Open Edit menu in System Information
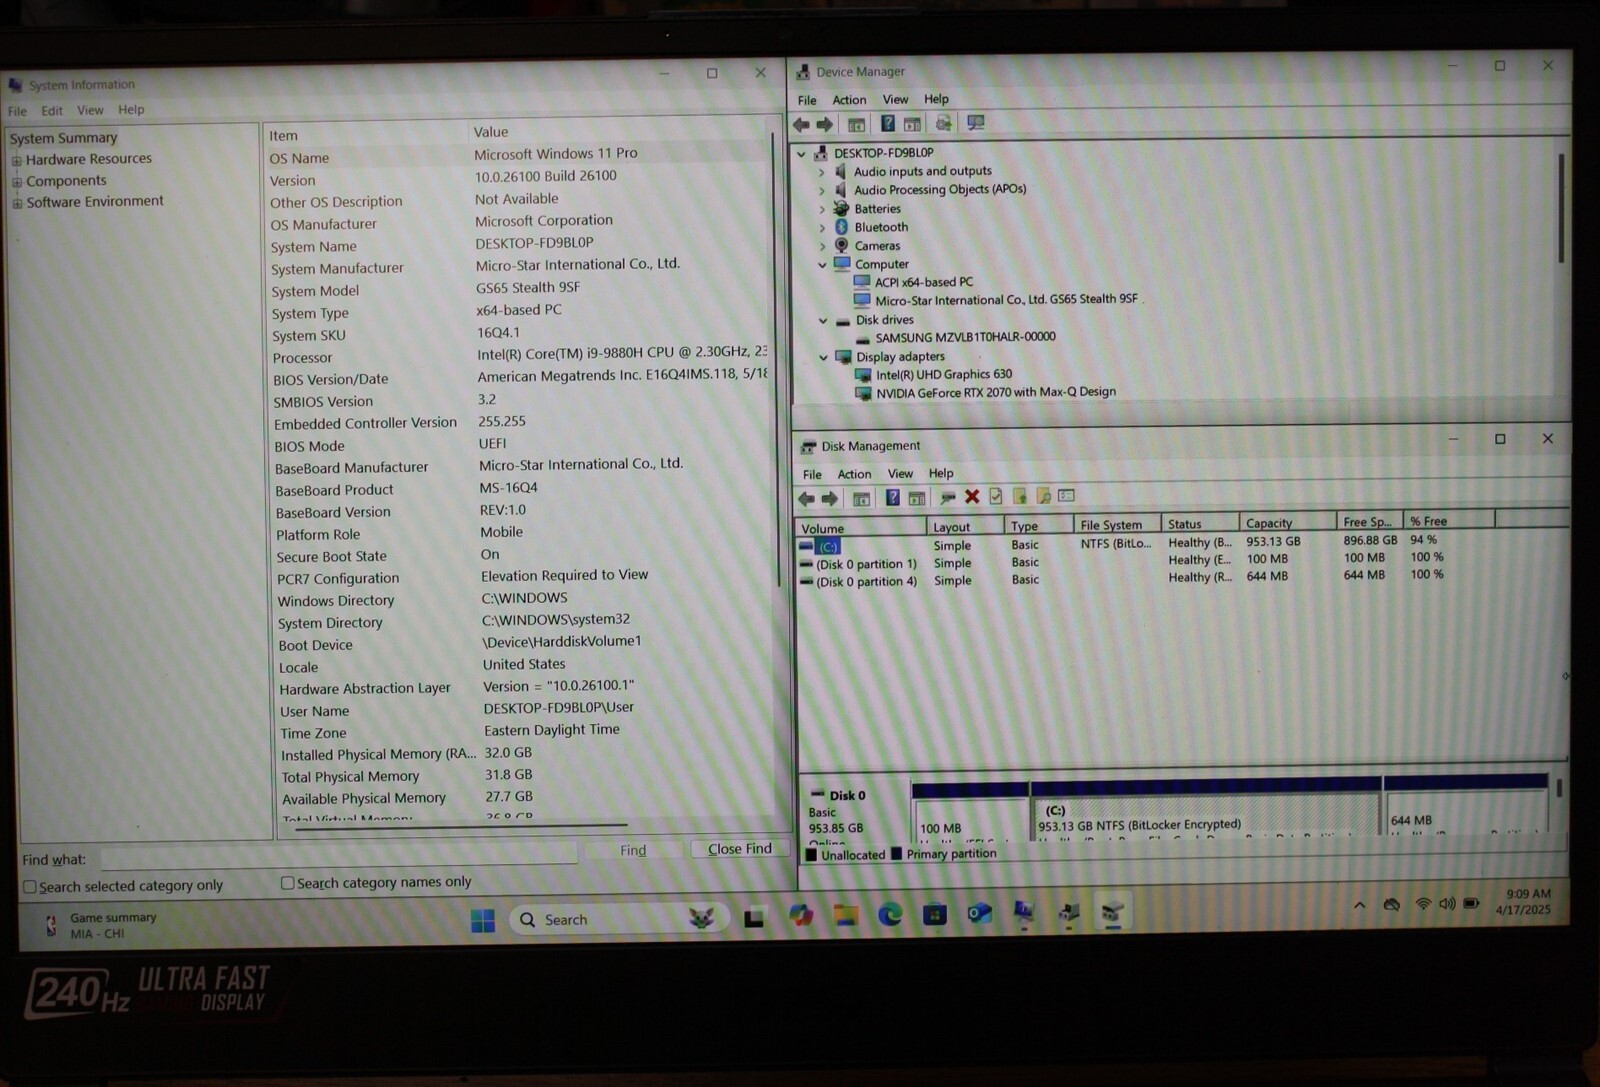This screenshot has width=1600, height=1087. (x=52, y=111)
